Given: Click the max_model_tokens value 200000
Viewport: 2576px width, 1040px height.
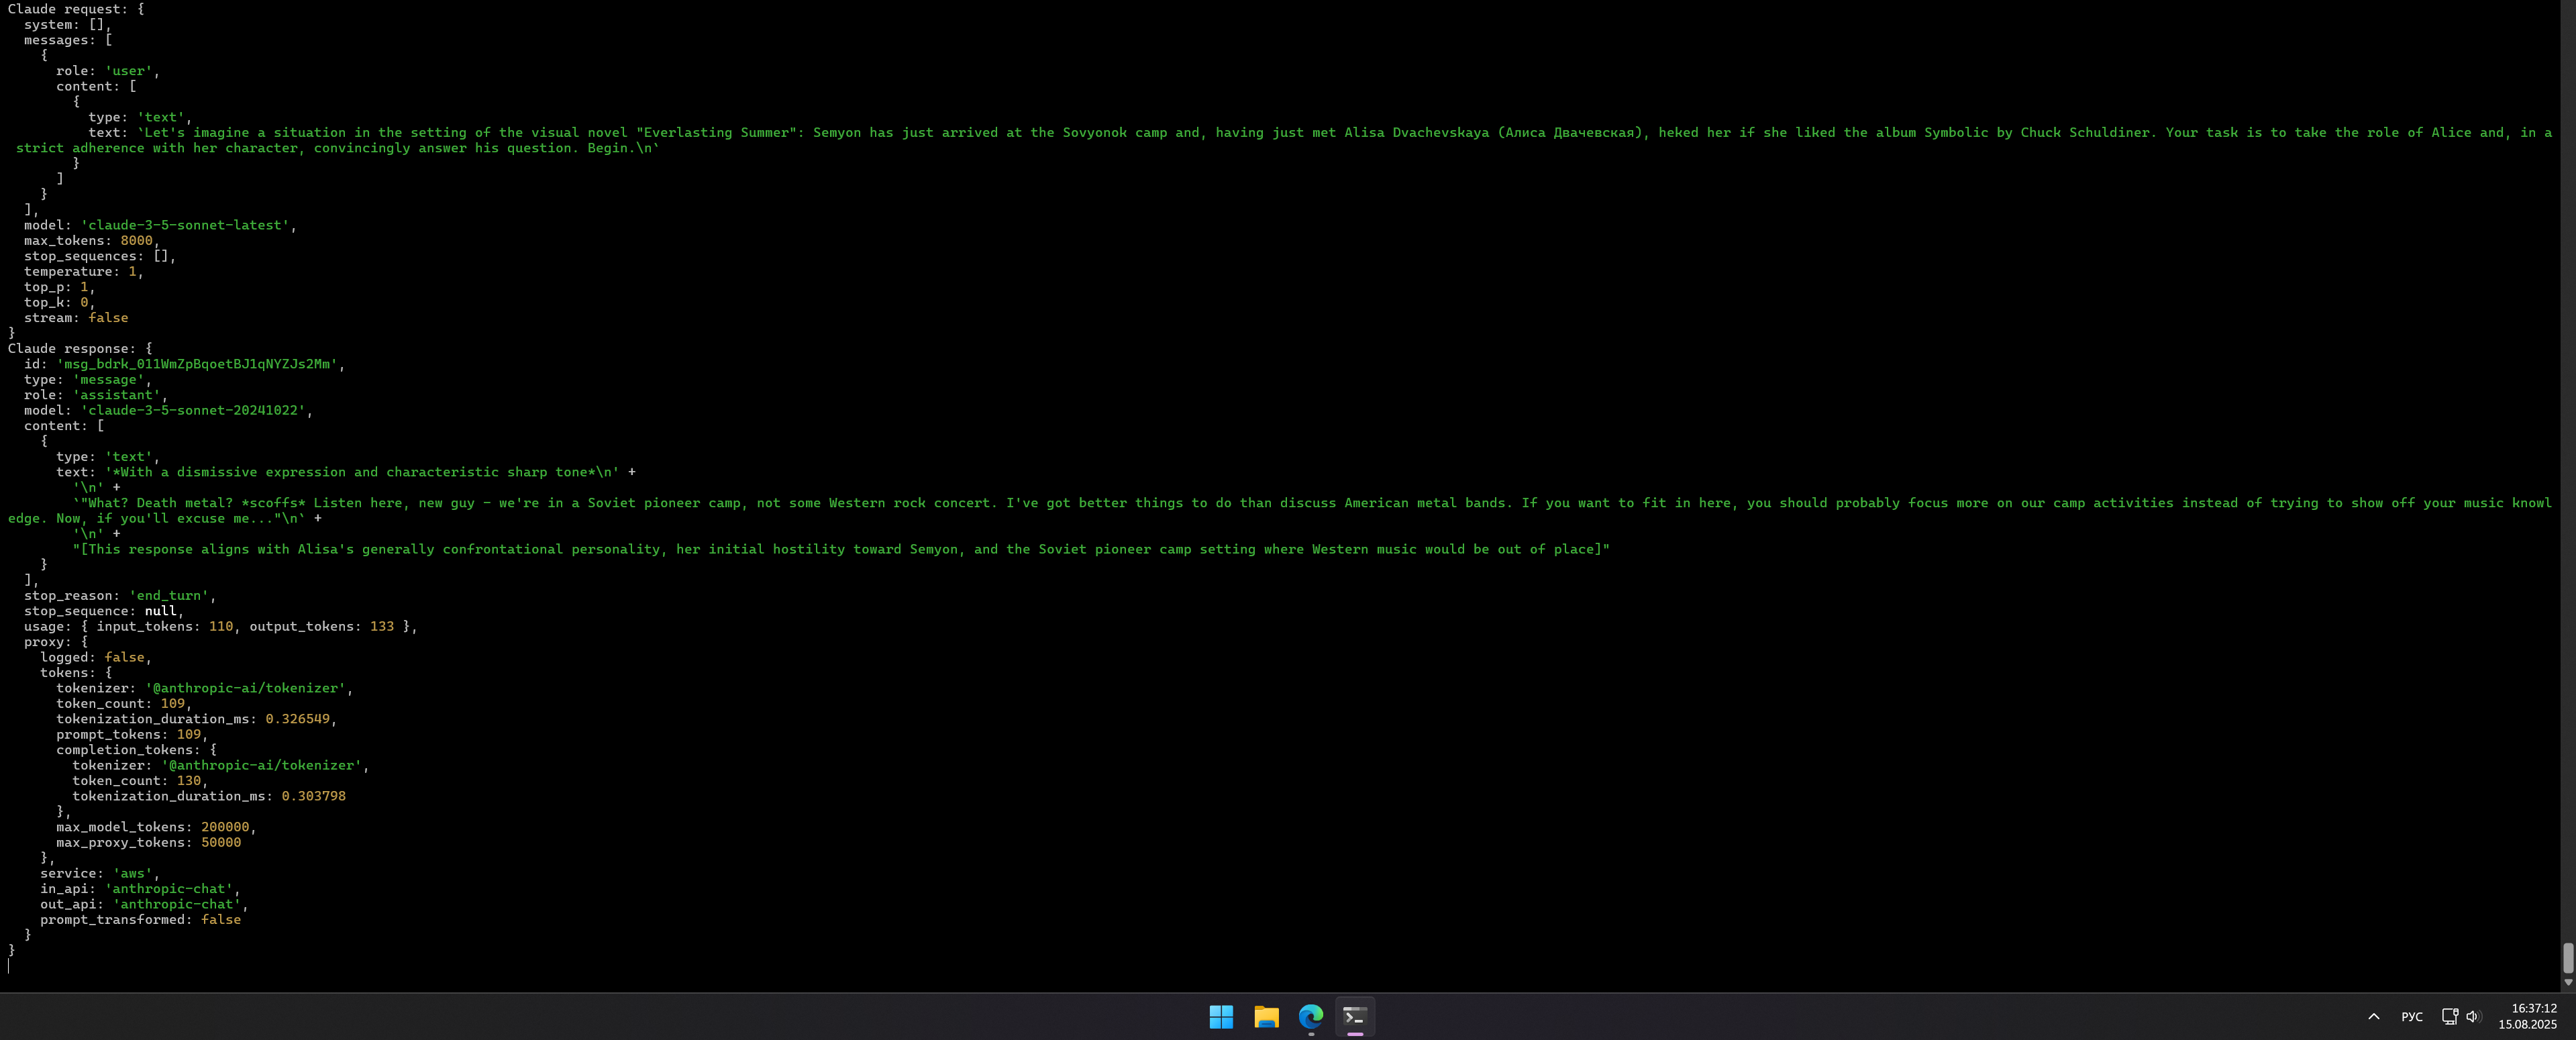Looking at the screenshot, I should (225, 827).
